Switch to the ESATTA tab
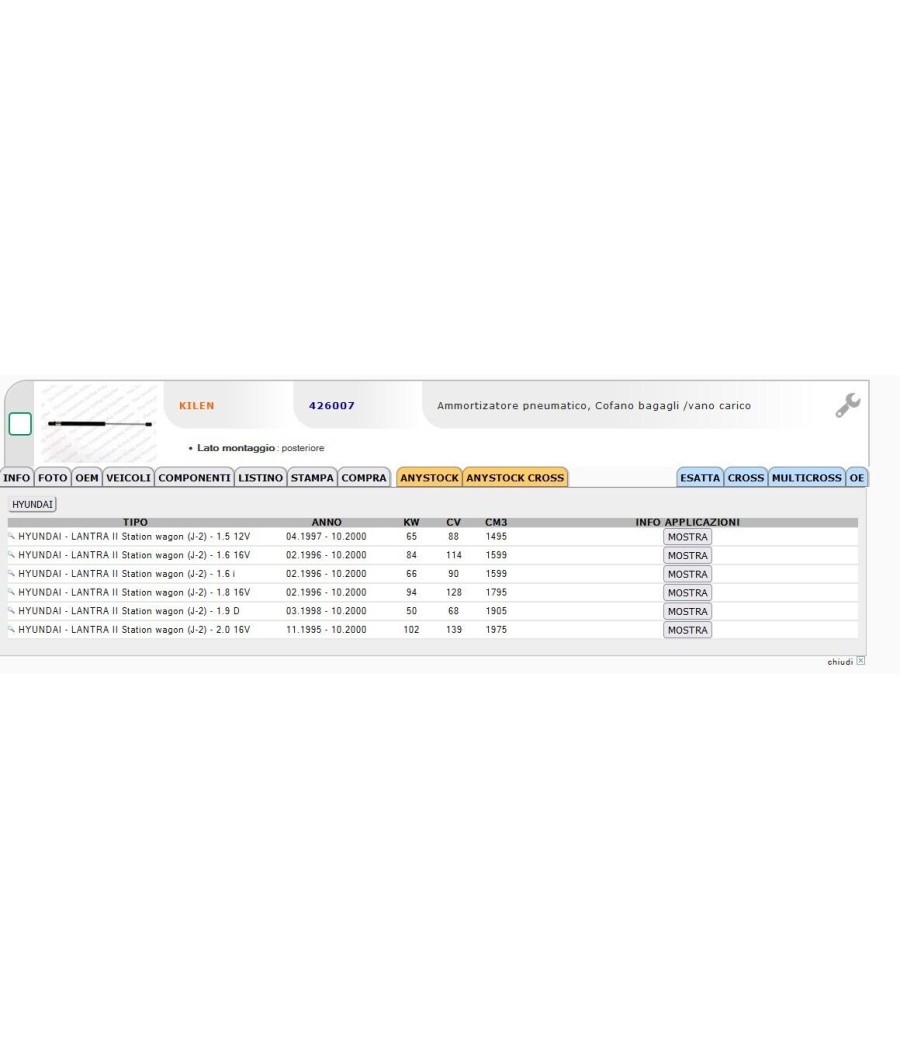 700,477
